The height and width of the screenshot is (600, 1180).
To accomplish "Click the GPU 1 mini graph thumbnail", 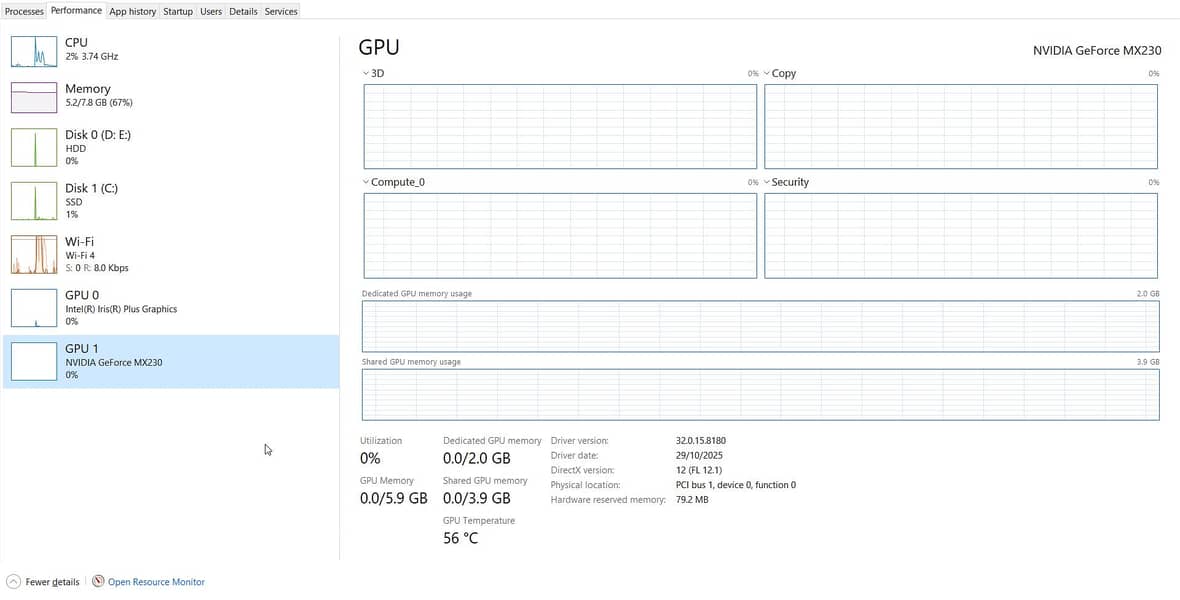I will (34, 361).
